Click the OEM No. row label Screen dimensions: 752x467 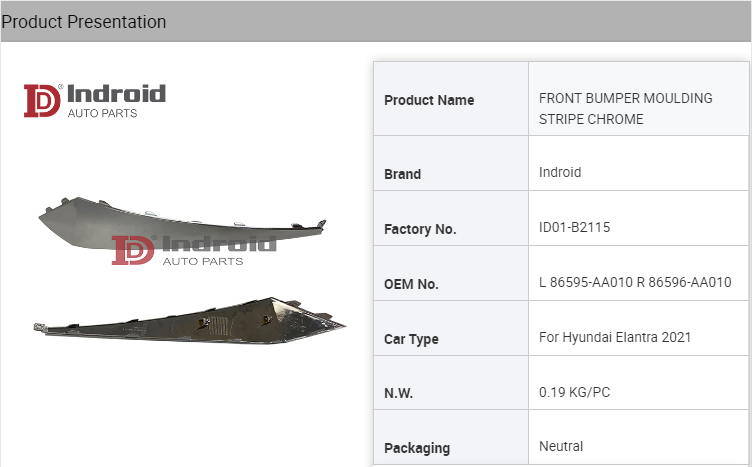click(411, 284)
